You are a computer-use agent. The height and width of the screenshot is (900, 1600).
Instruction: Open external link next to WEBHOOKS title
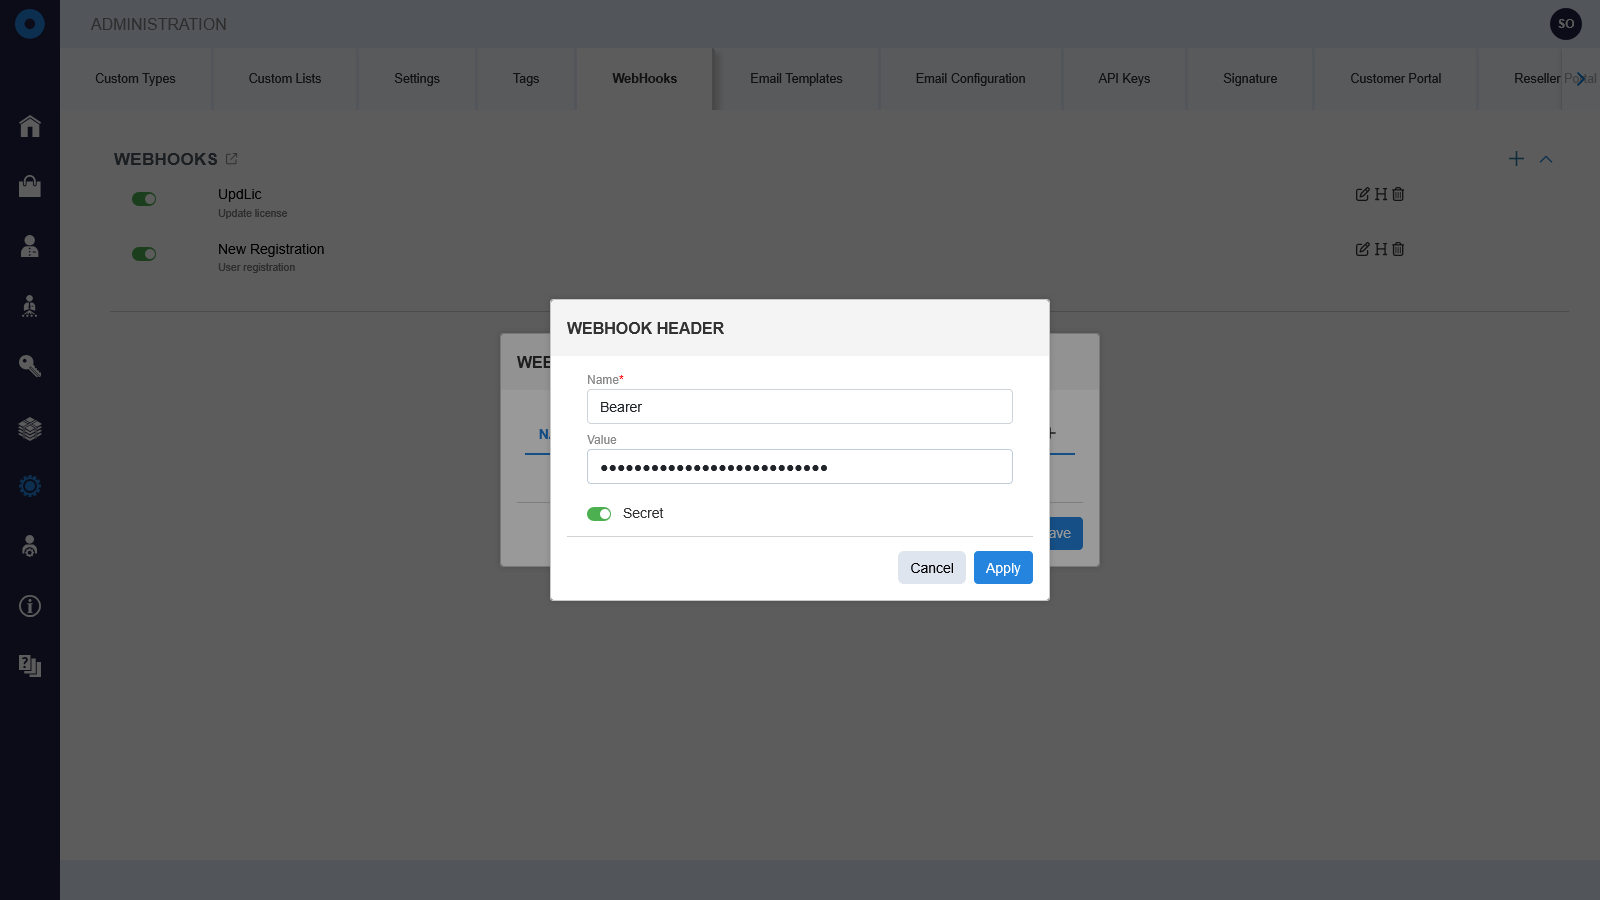tap(232, 159)
